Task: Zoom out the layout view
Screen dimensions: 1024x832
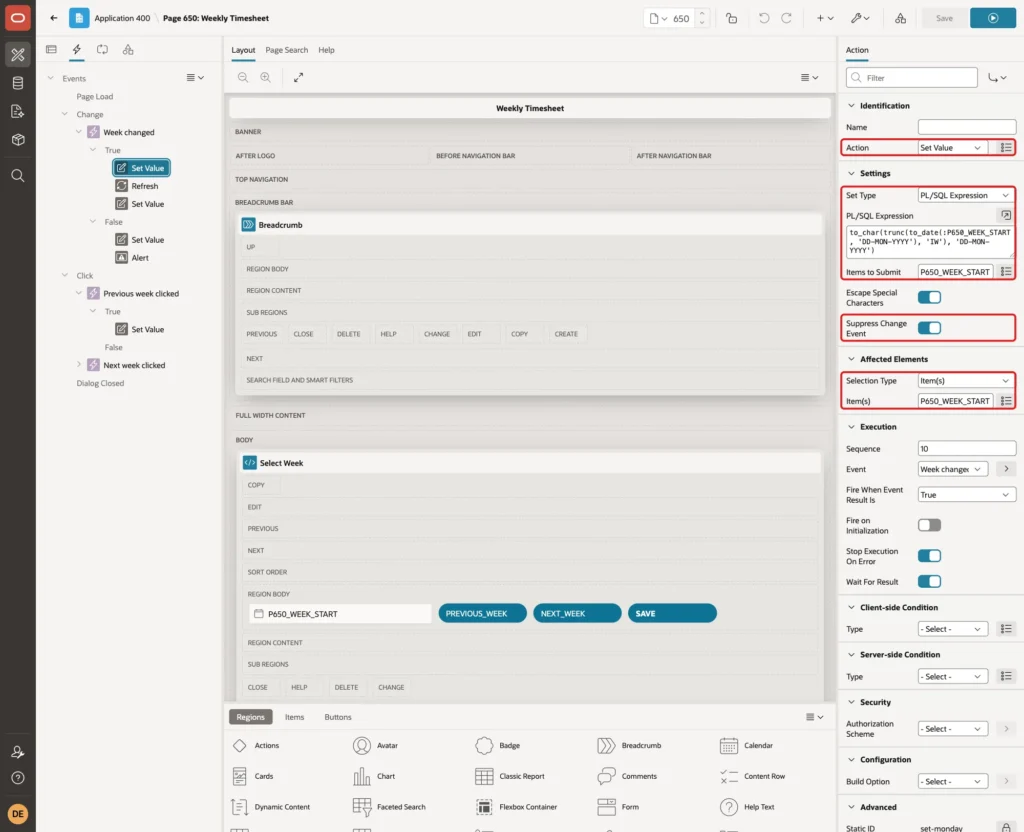Action: coord(243,77)
